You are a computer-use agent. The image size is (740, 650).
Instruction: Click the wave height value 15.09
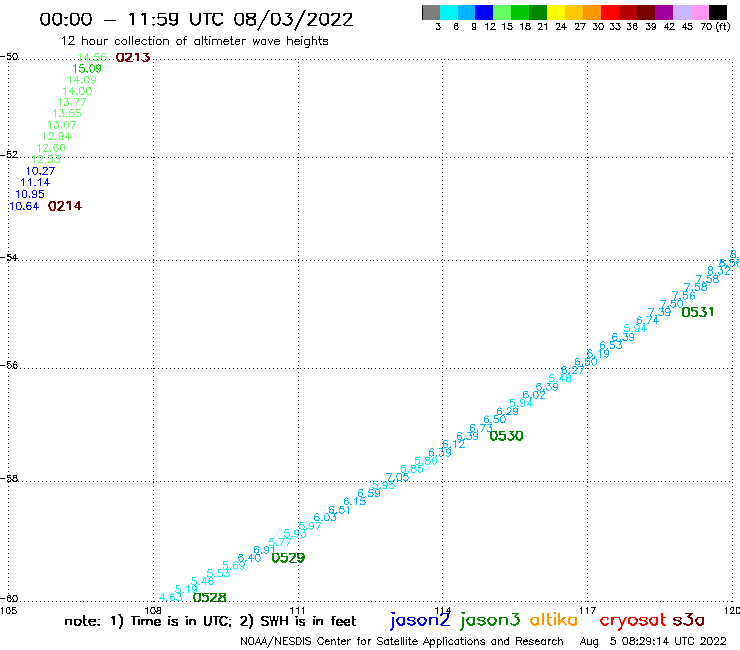coord(87,69)
